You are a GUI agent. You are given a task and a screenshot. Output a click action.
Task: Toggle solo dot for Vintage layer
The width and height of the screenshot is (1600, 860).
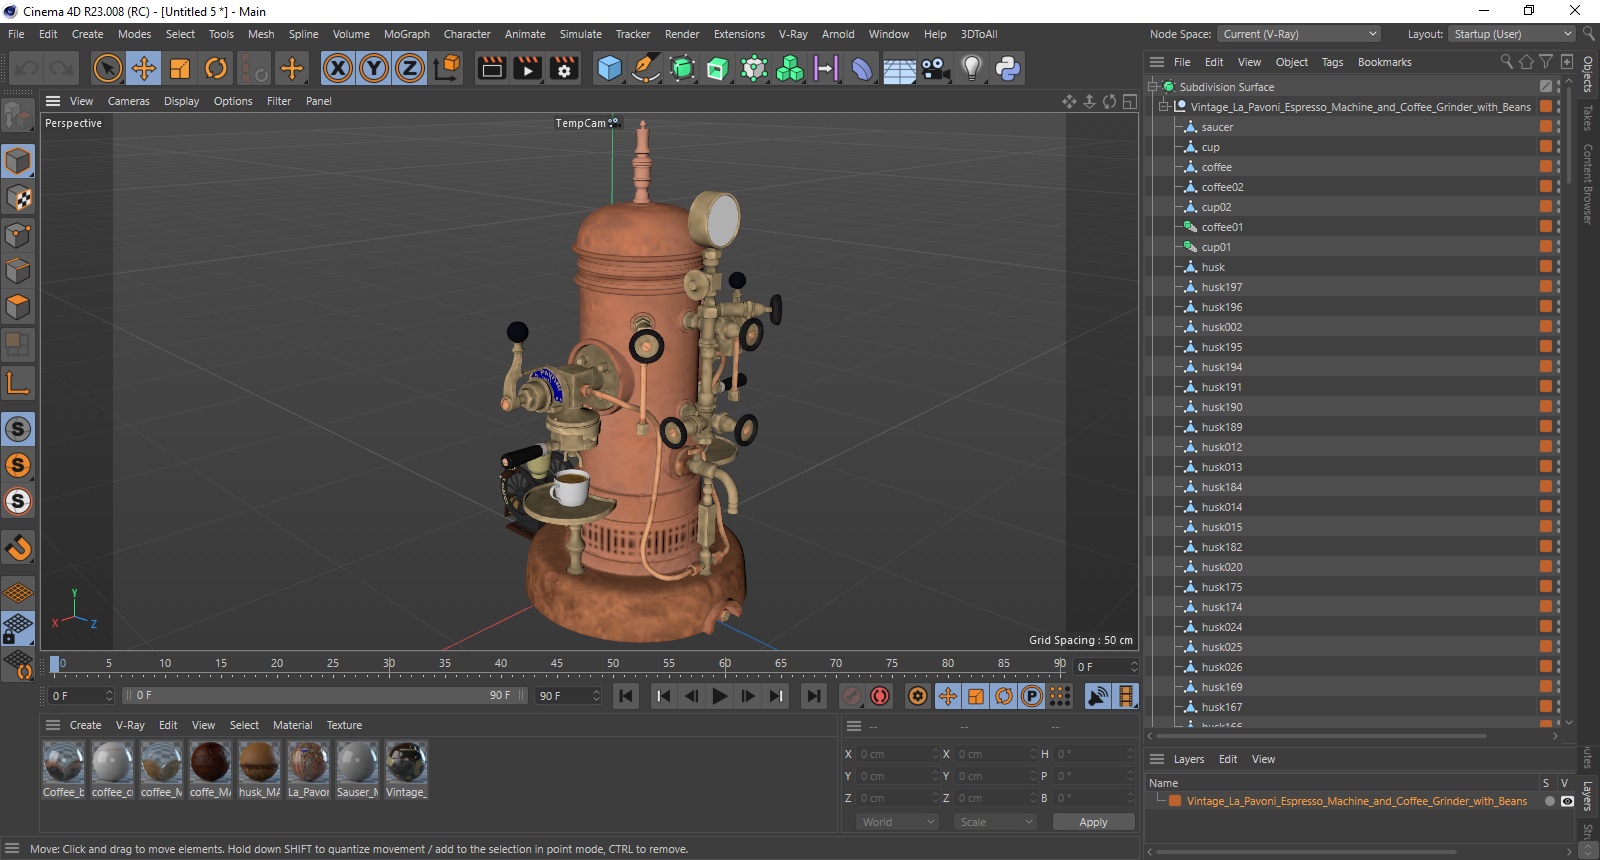click(1549, 801)
